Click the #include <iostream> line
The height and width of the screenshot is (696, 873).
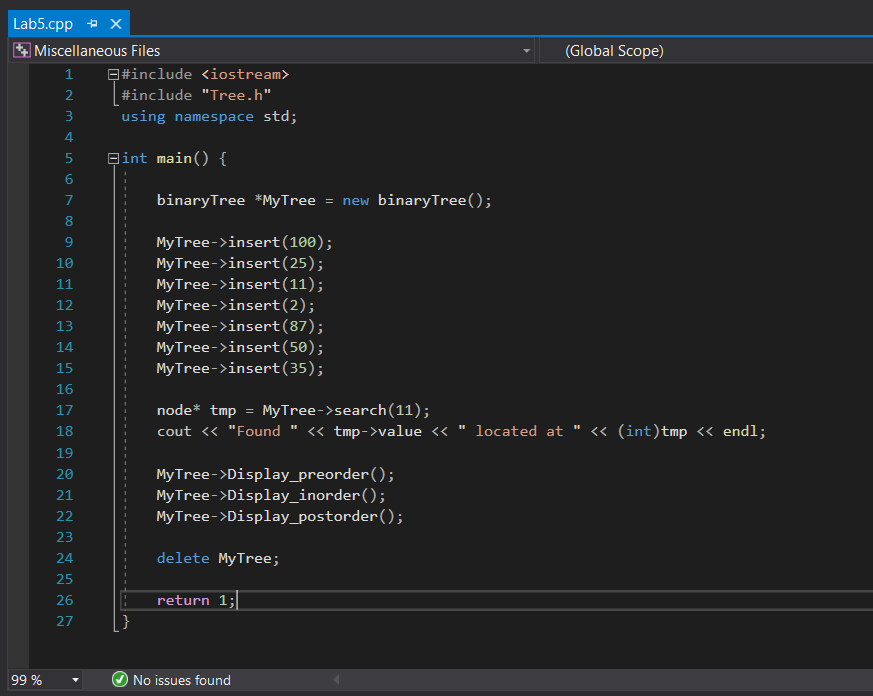(x=205, y=74)
